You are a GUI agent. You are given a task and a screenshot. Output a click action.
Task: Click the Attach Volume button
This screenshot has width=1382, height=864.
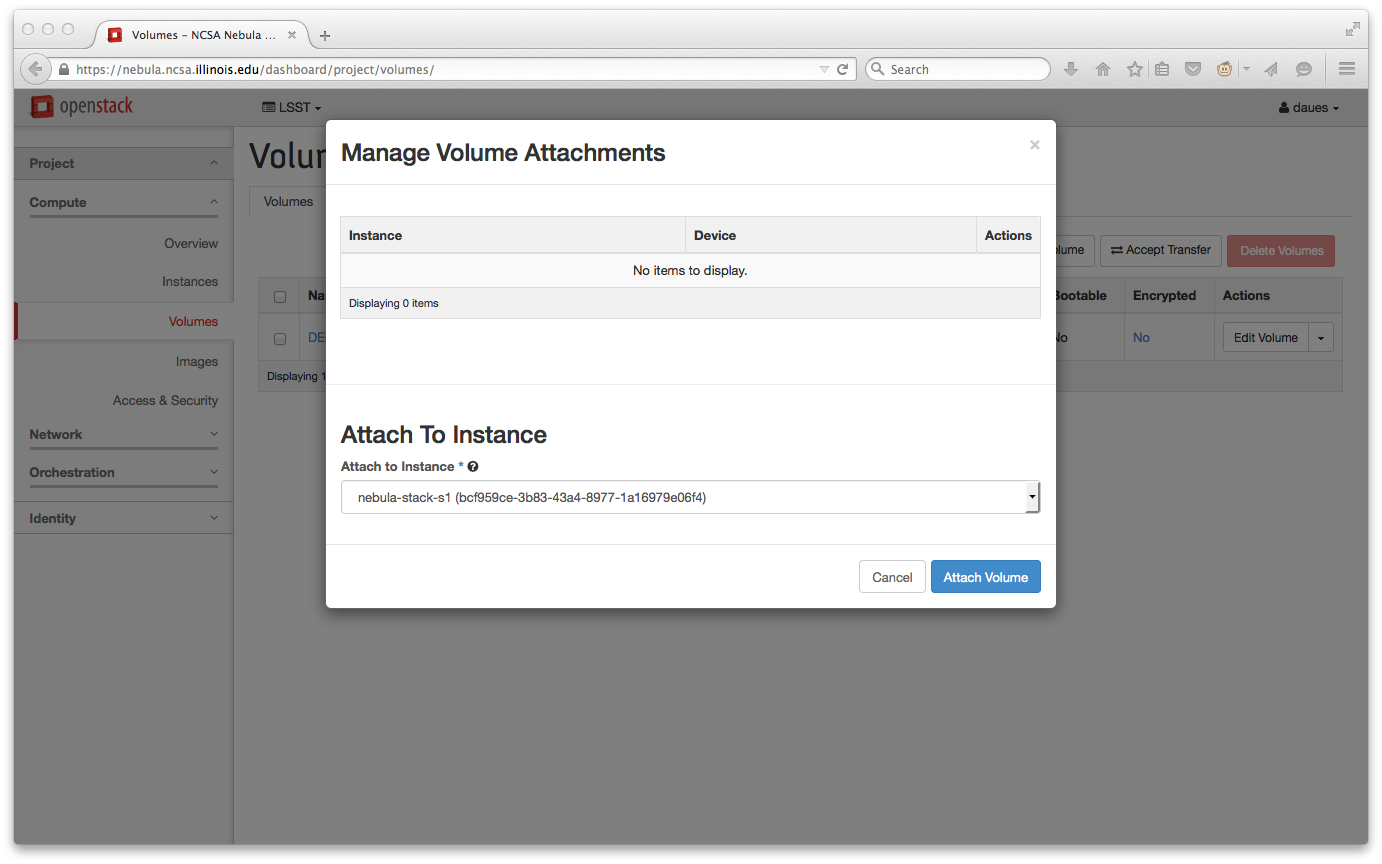pos(986,577)
